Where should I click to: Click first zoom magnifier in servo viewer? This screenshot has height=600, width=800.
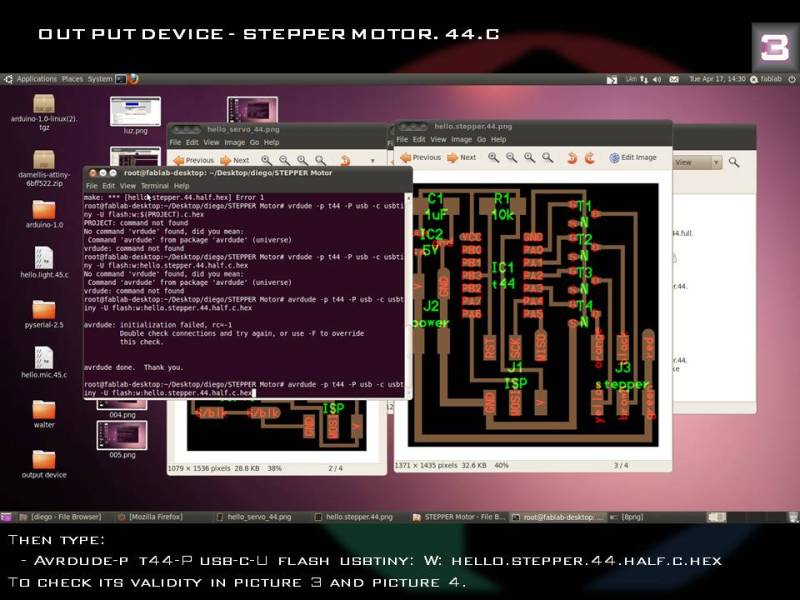[x=266, y=160]
